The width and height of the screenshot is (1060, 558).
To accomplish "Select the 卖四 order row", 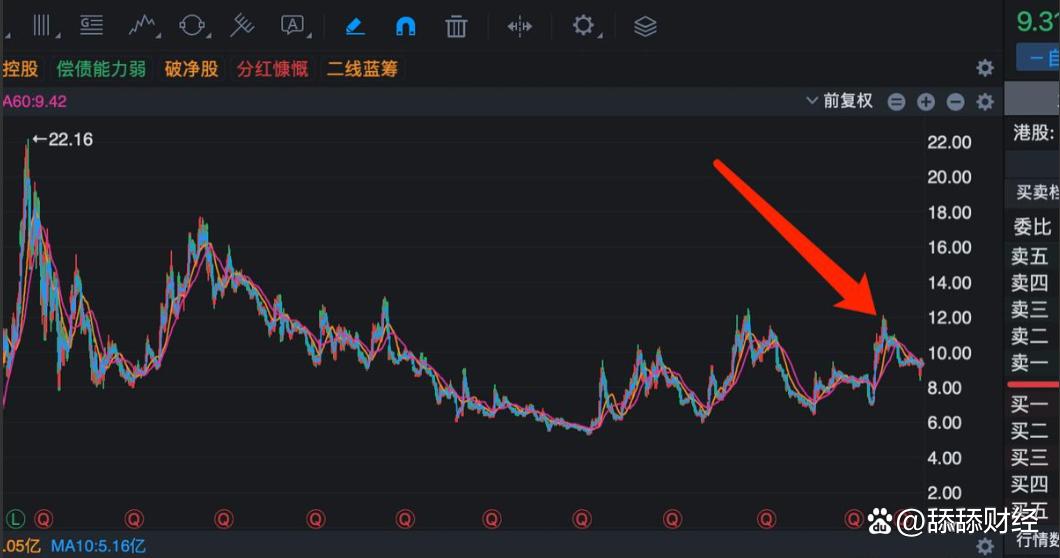I will (x=1030, y=283).
